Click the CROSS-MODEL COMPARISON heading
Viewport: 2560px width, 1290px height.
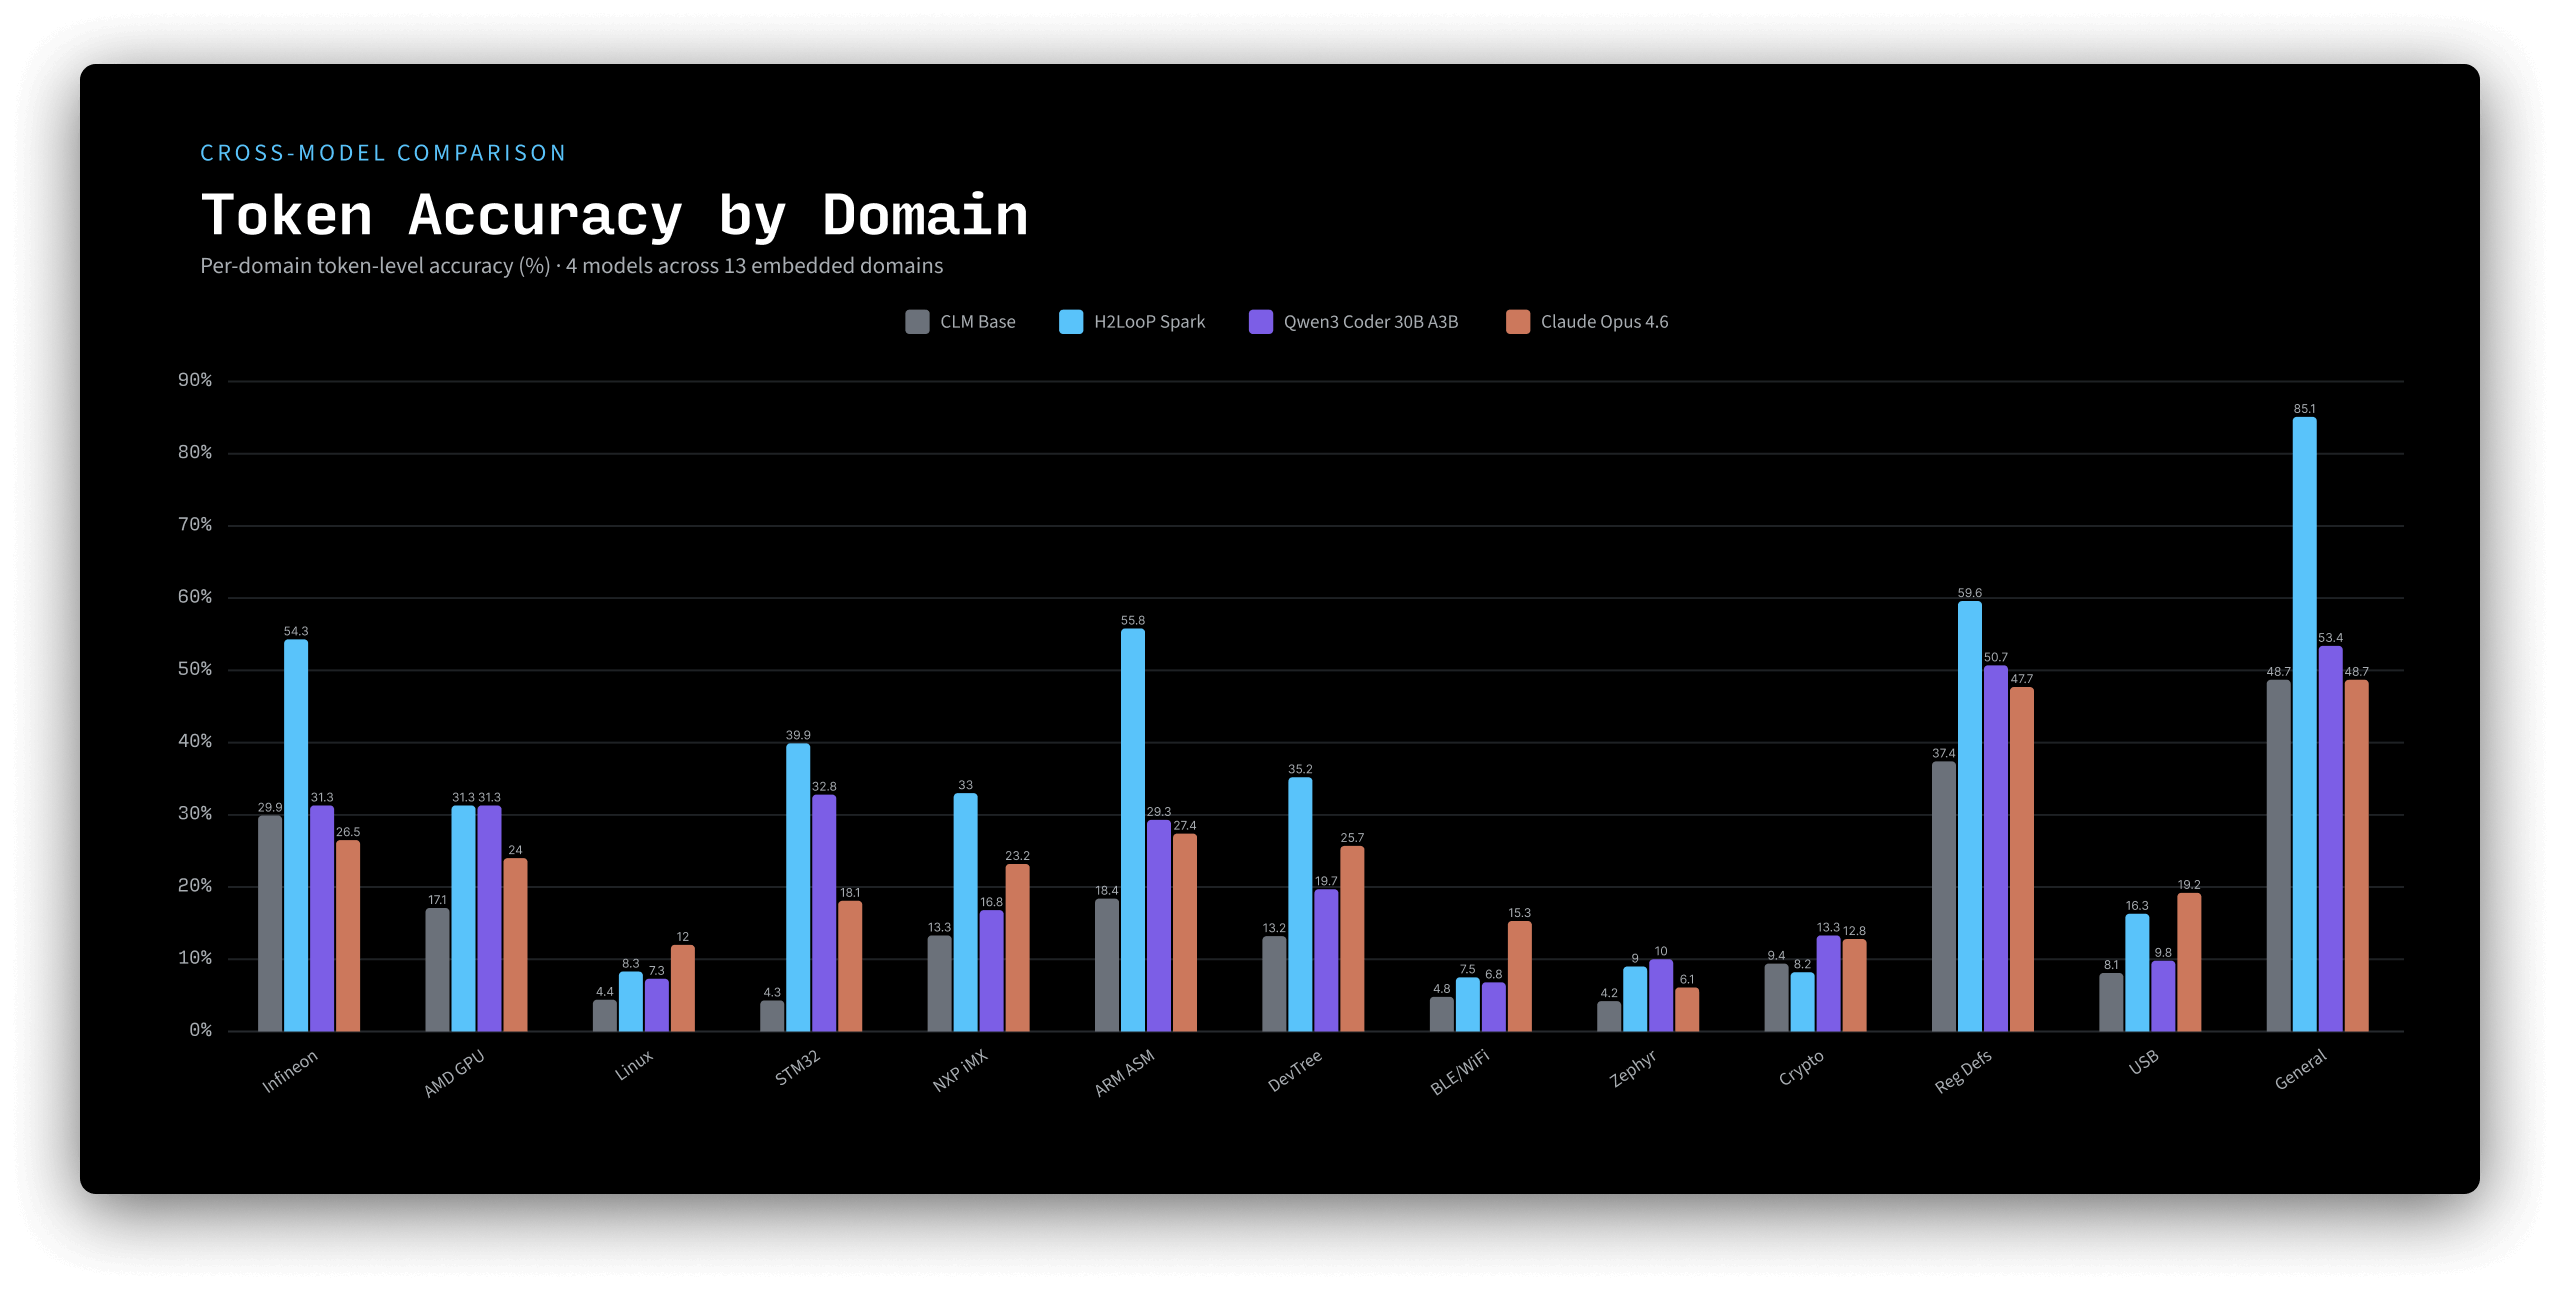coord(383,153)
